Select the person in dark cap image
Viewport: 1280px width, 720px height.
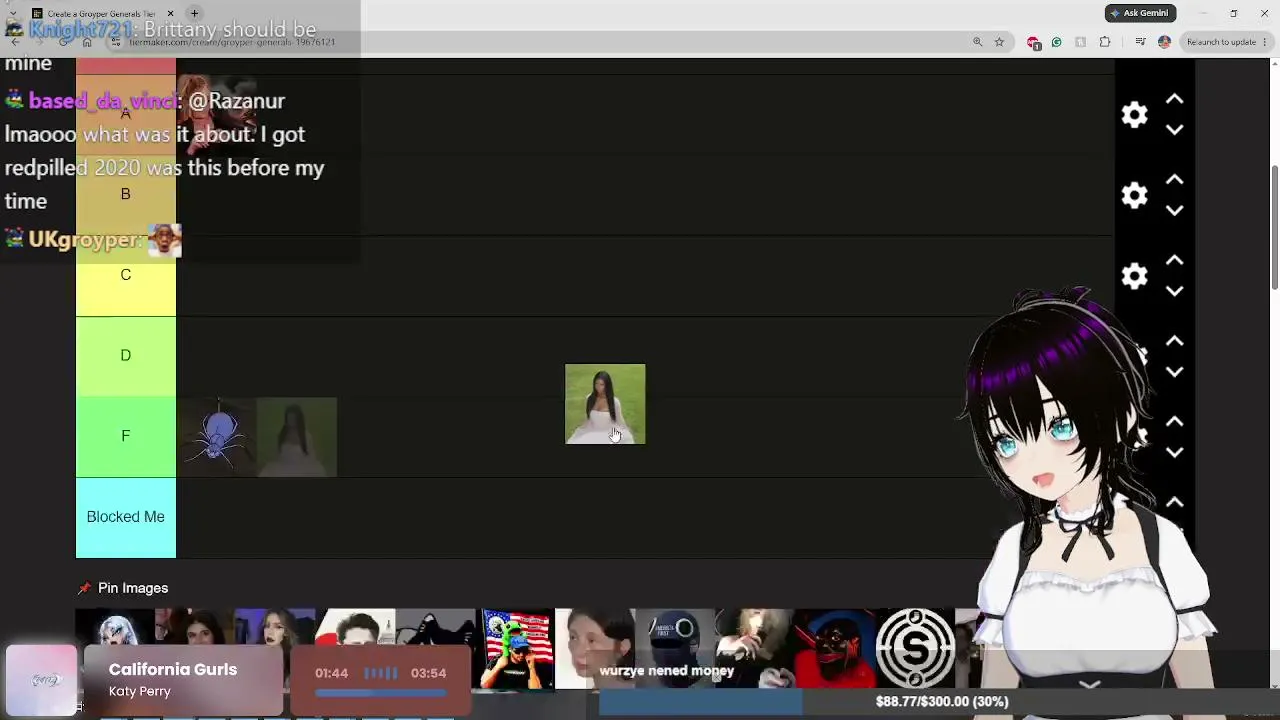click(675, 648)
